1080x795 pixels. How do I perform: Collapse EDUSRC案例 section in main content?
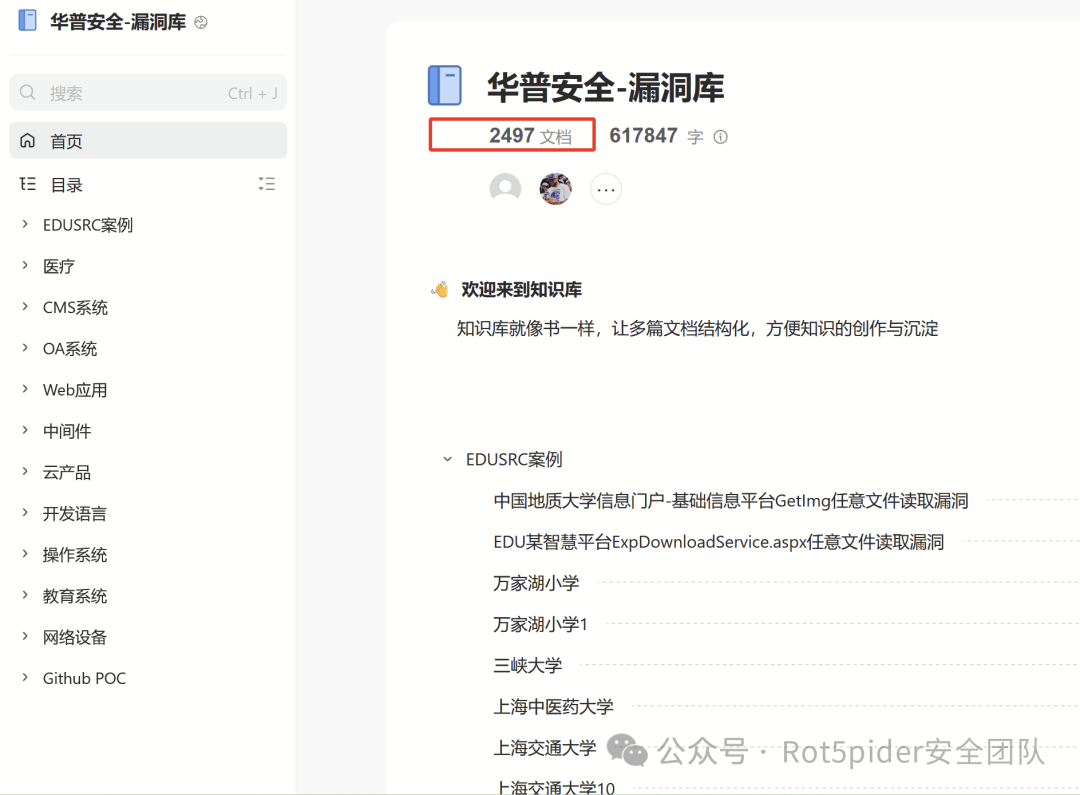(x=447, y=459)
